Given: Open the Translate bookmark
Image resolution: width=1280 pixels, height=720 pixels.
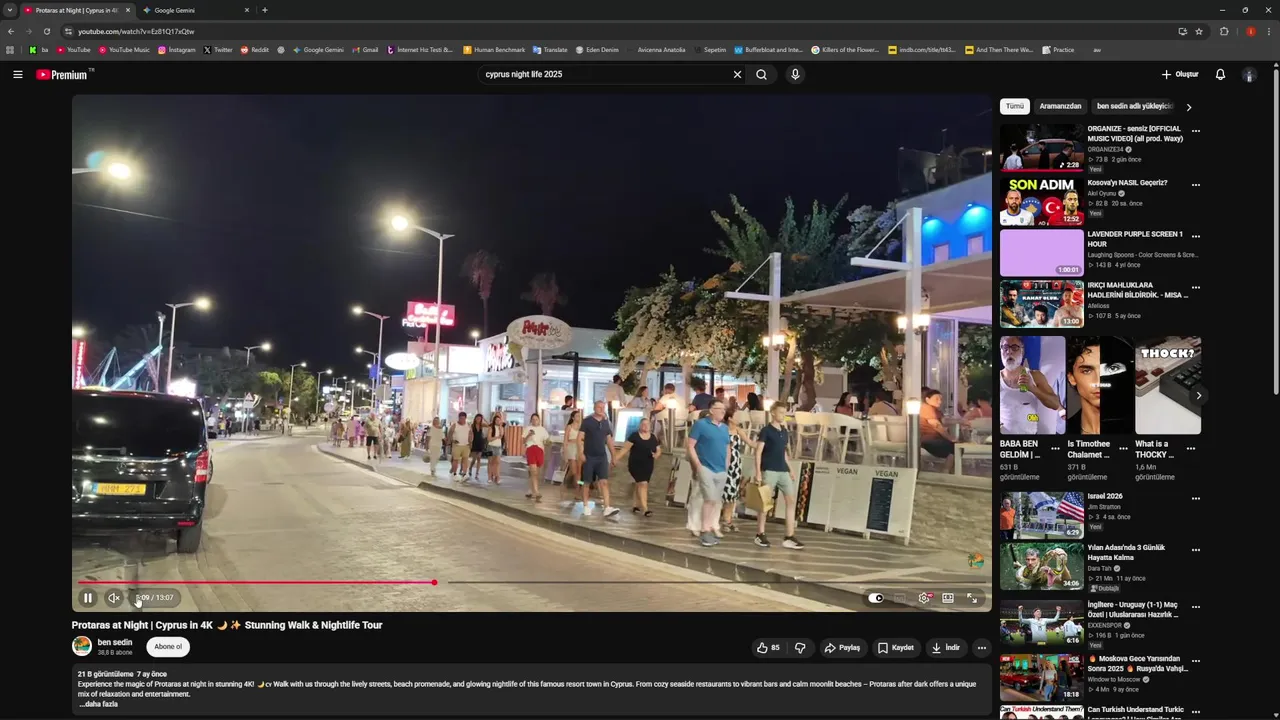Looking at the screenshot, I should click(550, 49).
